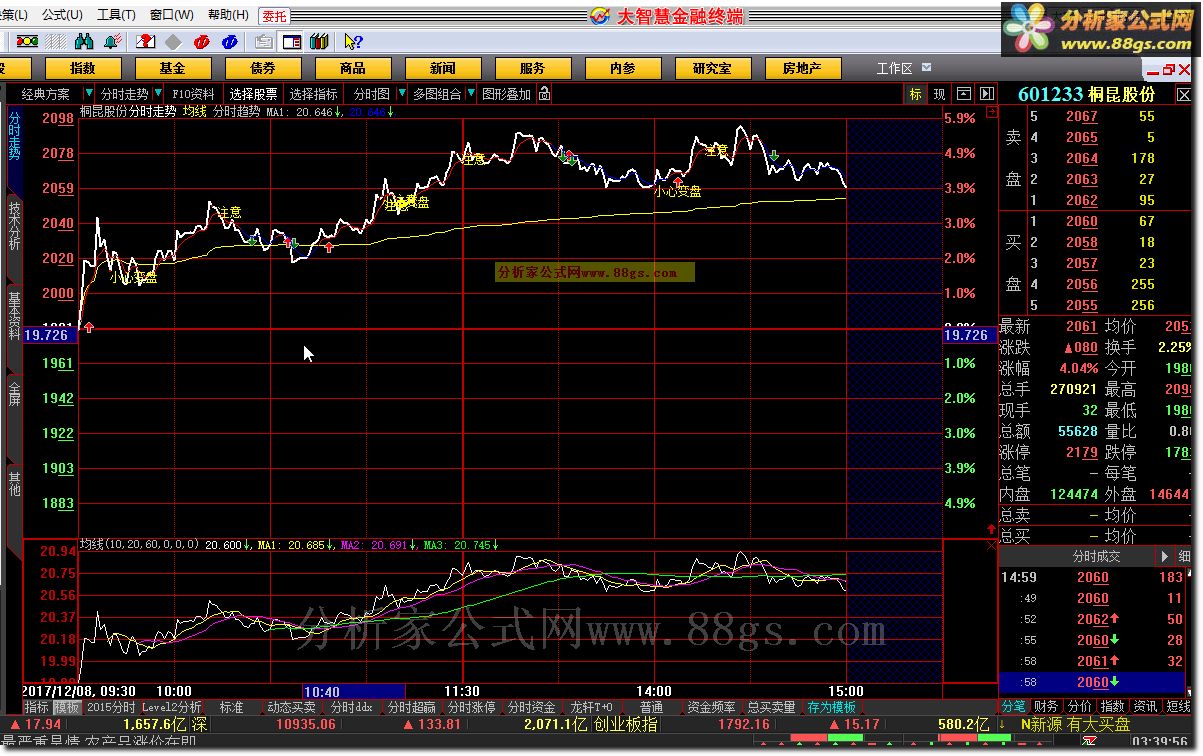Open the books library icon

tap(320, 41)
